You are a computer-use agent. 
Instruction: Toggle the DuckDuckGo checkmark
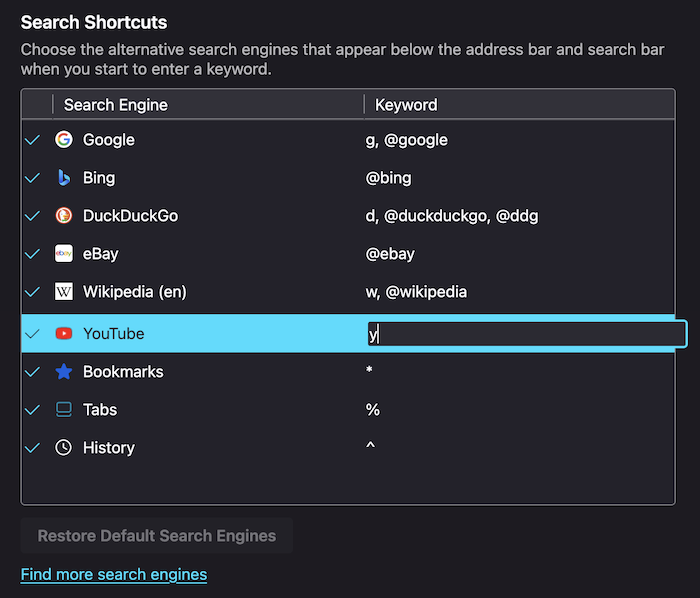pos(33,216)
